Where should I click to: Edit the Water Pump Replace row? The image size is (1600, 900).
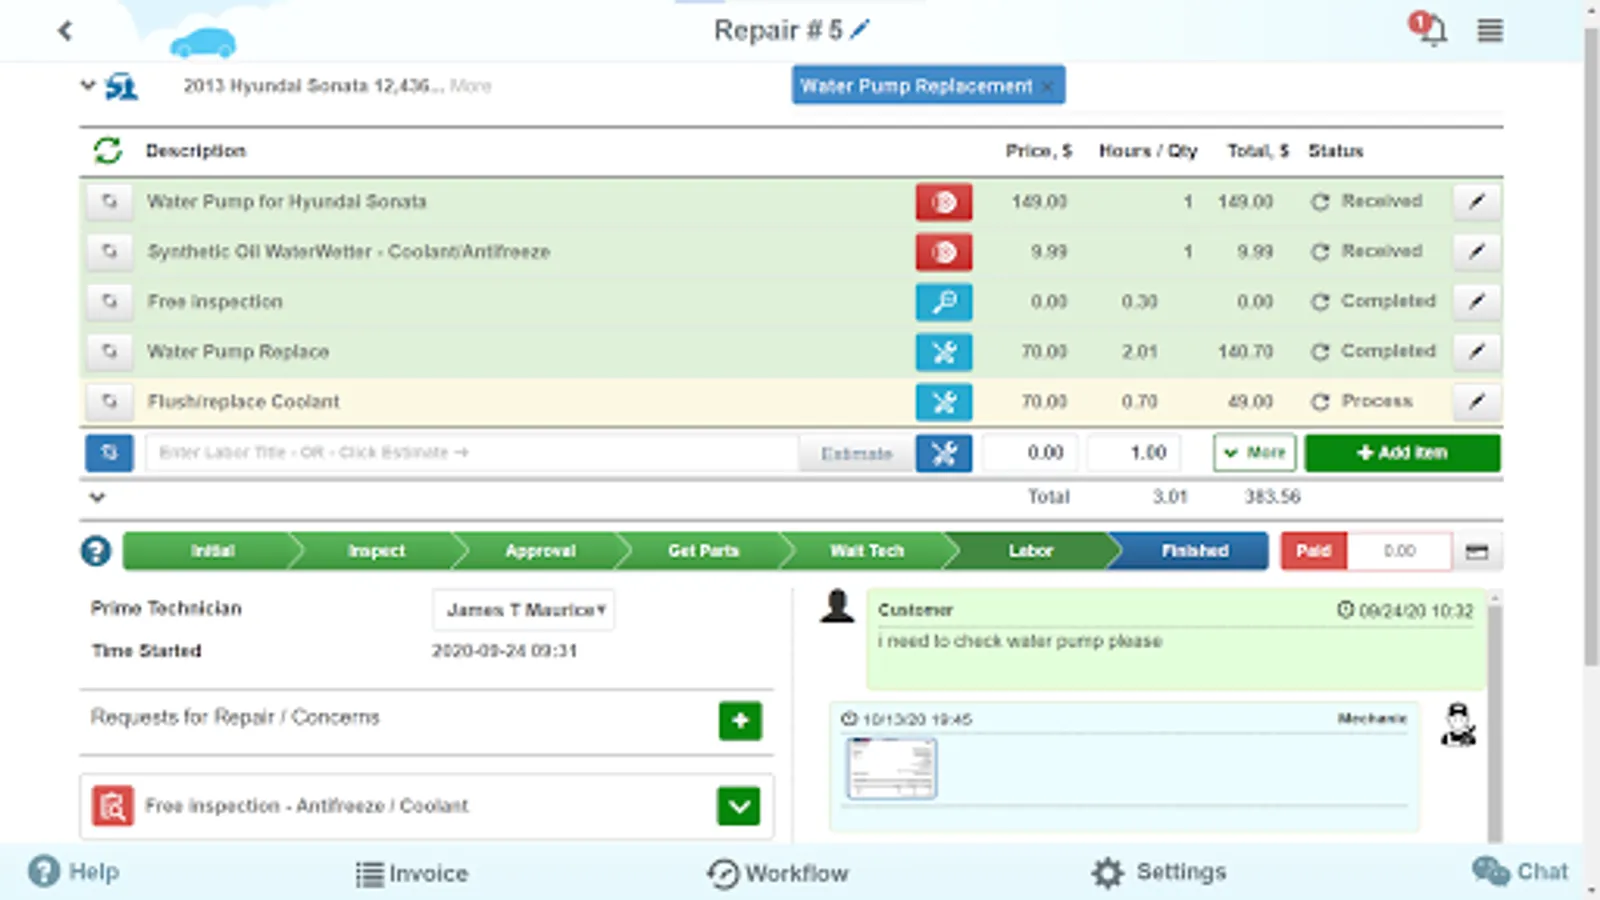point(1476,351)
